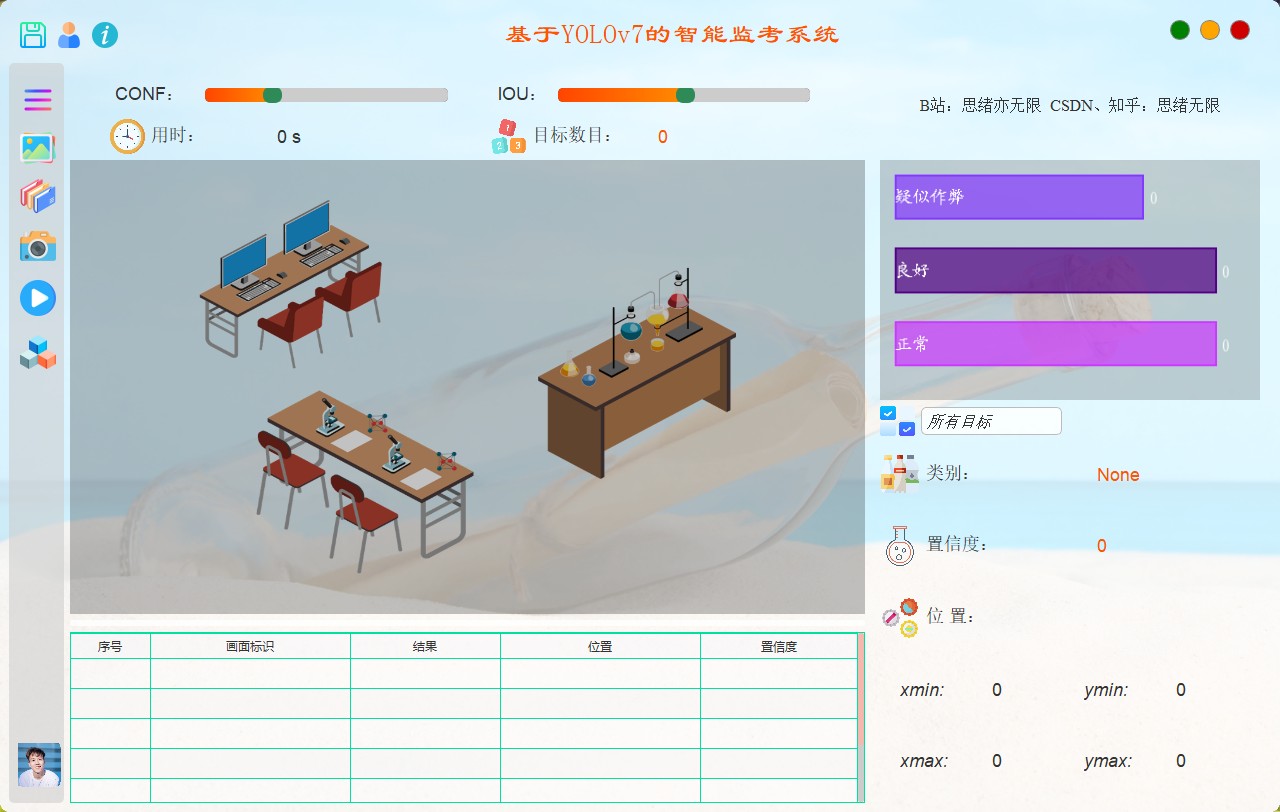Click the ymax coordinate label

pyautogui.click(x=1108, y=761)
